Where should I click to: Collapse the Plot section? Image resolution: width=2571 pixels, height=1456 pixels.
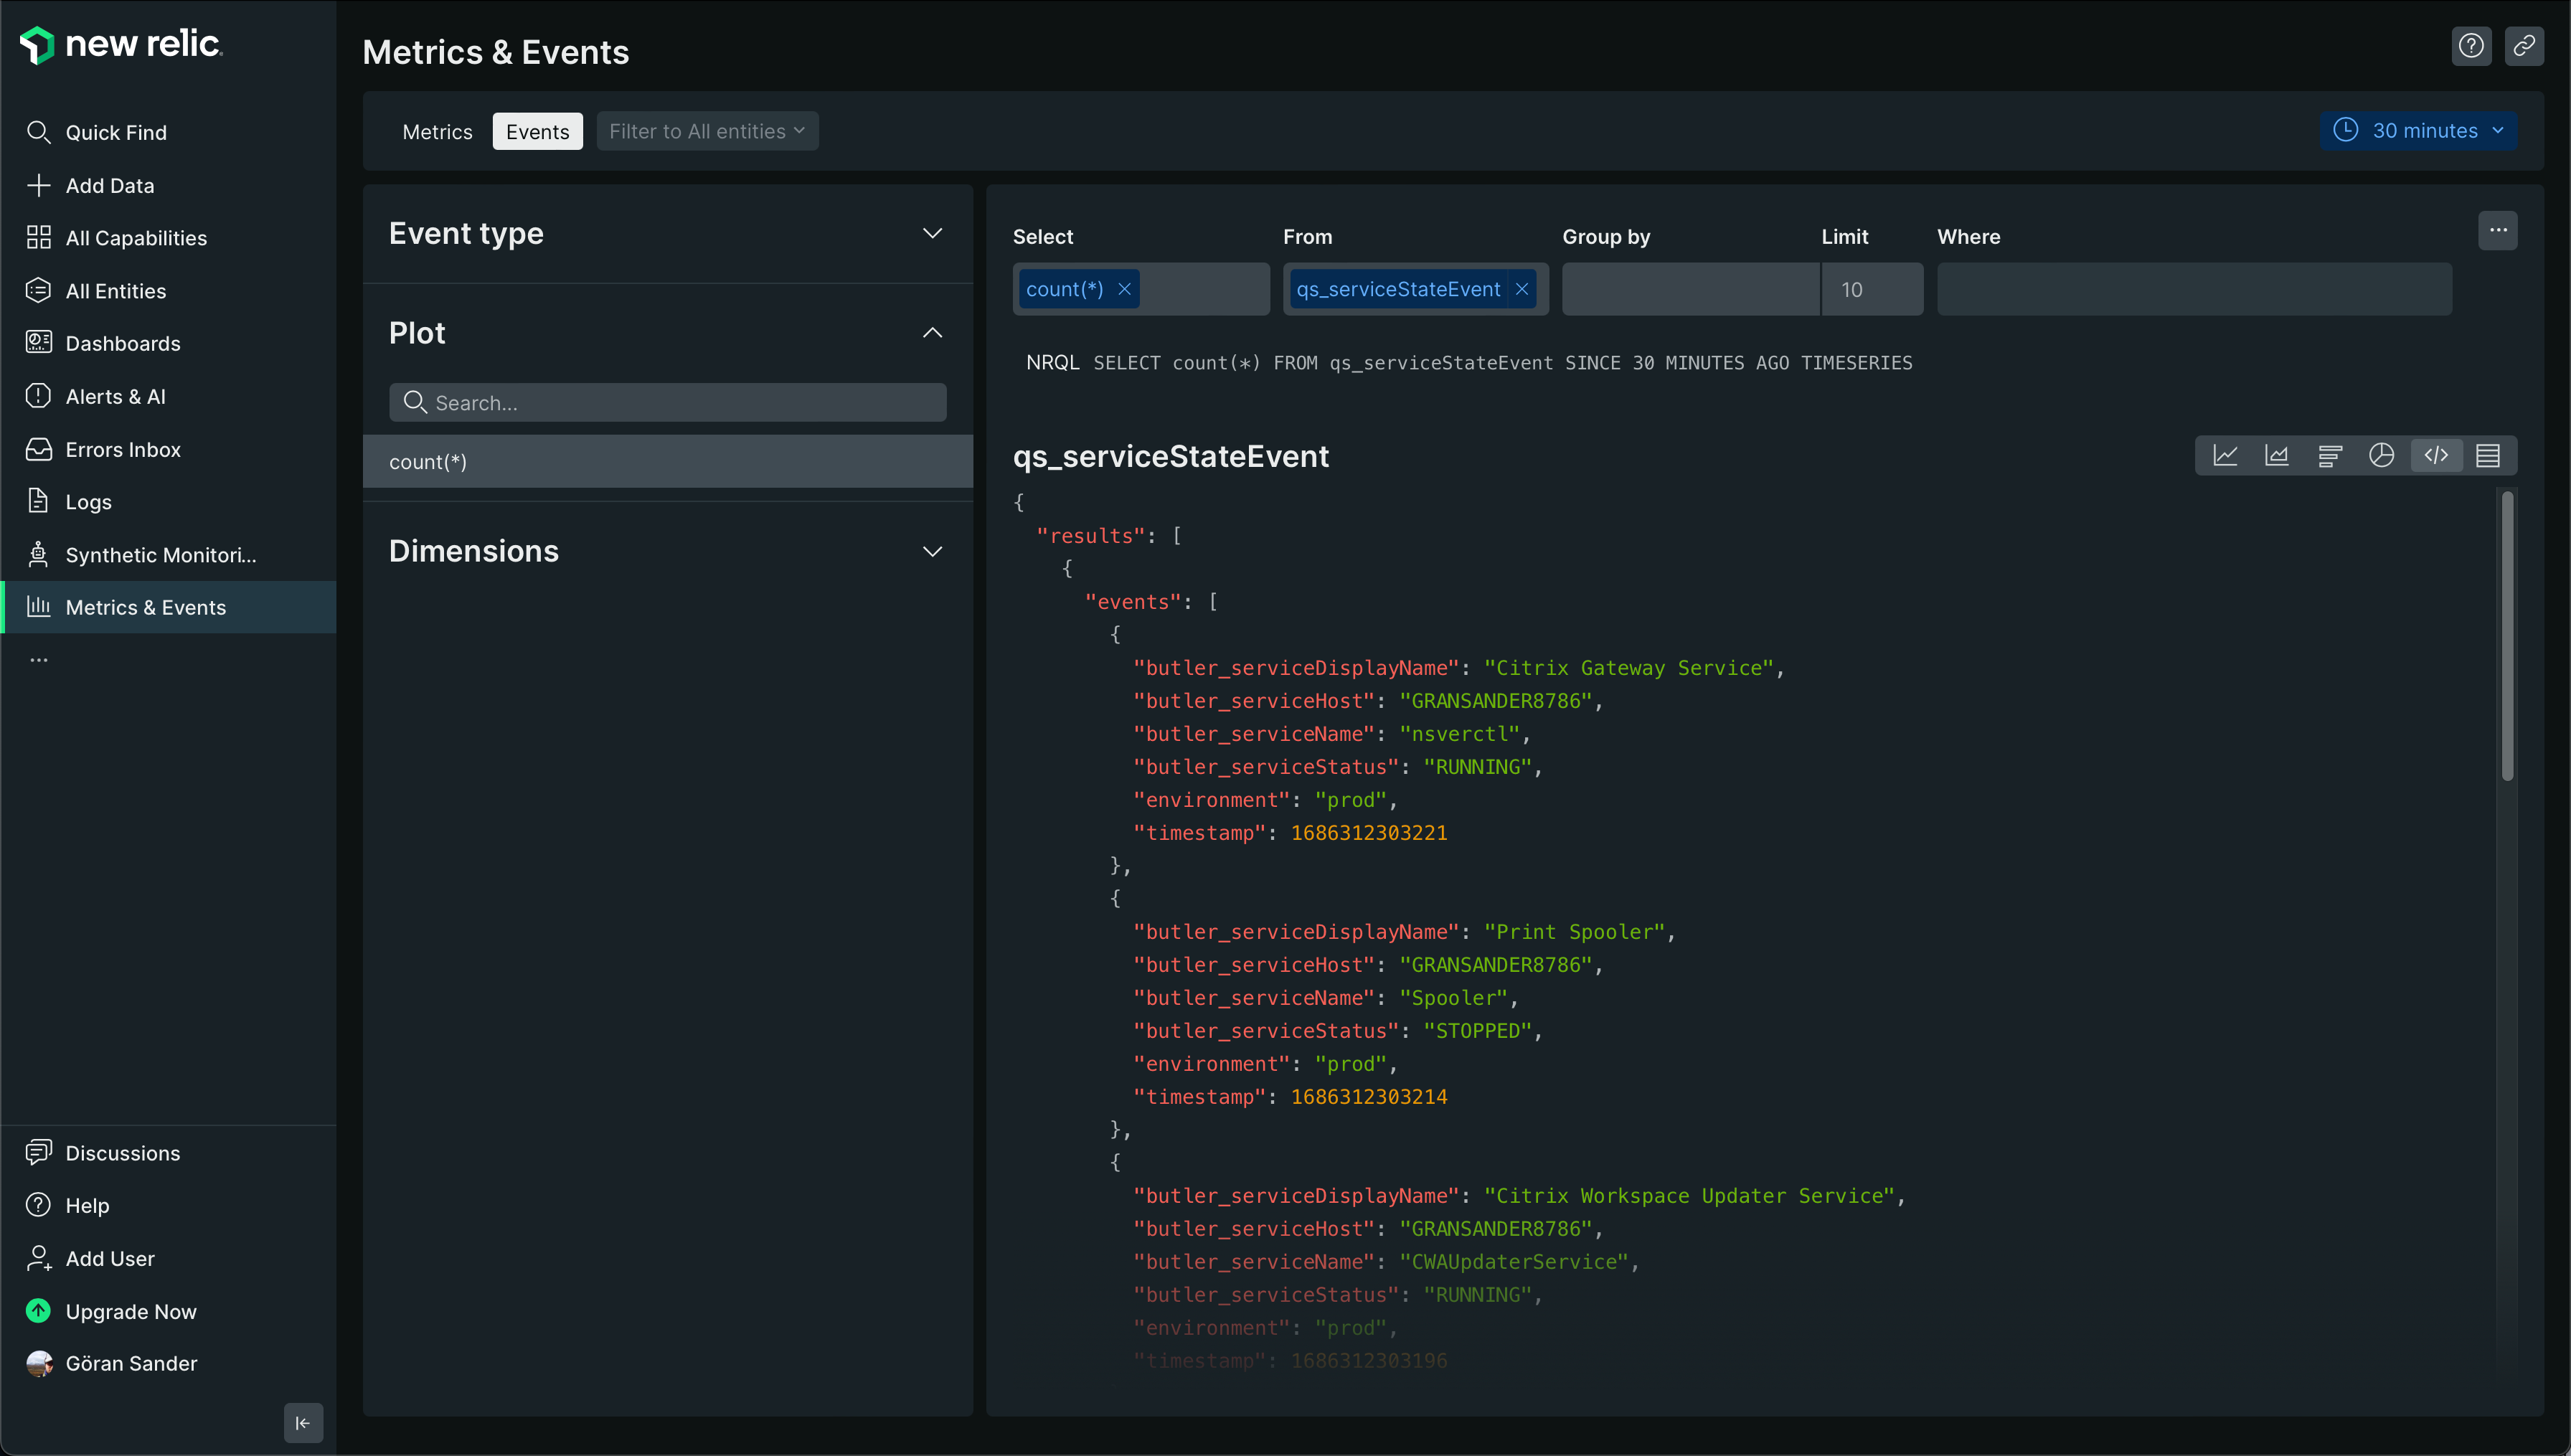[932, 333]
